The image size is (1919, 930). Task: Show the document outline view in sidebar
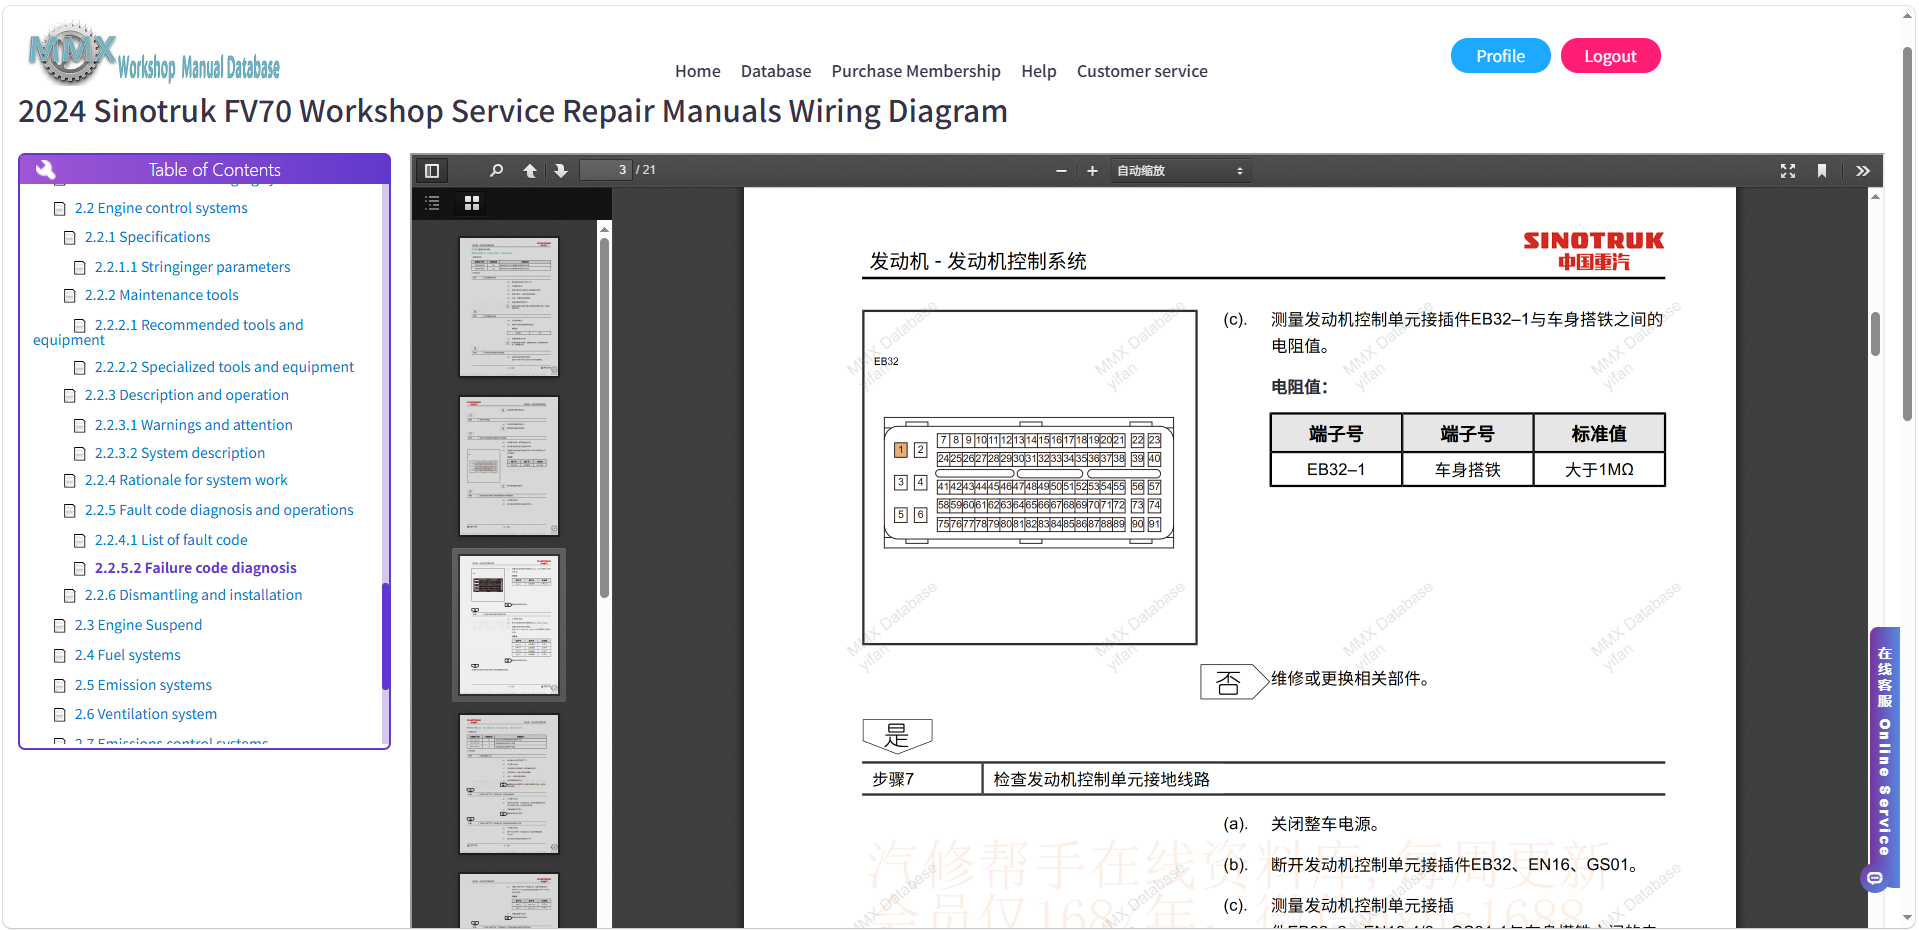coord(432,203)
